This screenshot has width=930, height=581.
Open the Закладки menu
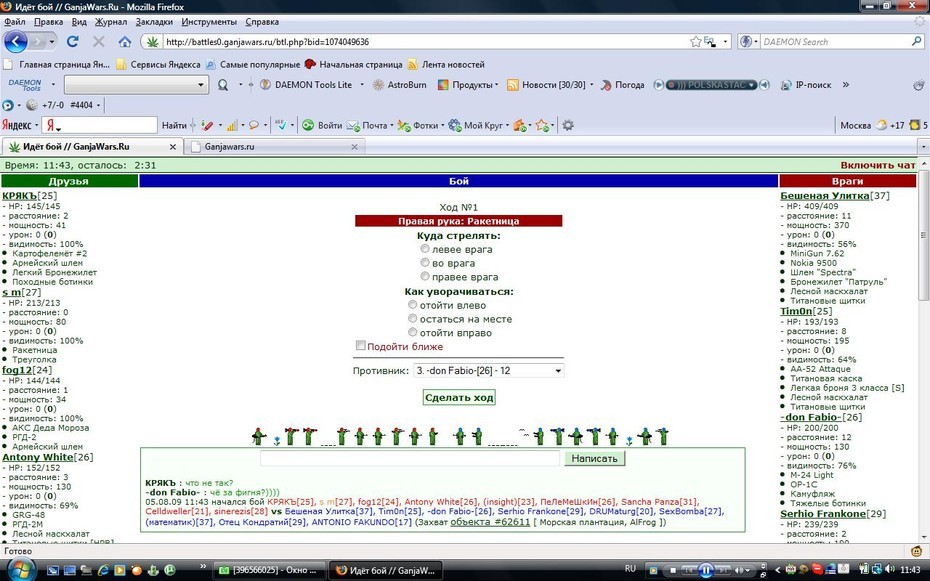pyautogui.click(x=154, y=22)
